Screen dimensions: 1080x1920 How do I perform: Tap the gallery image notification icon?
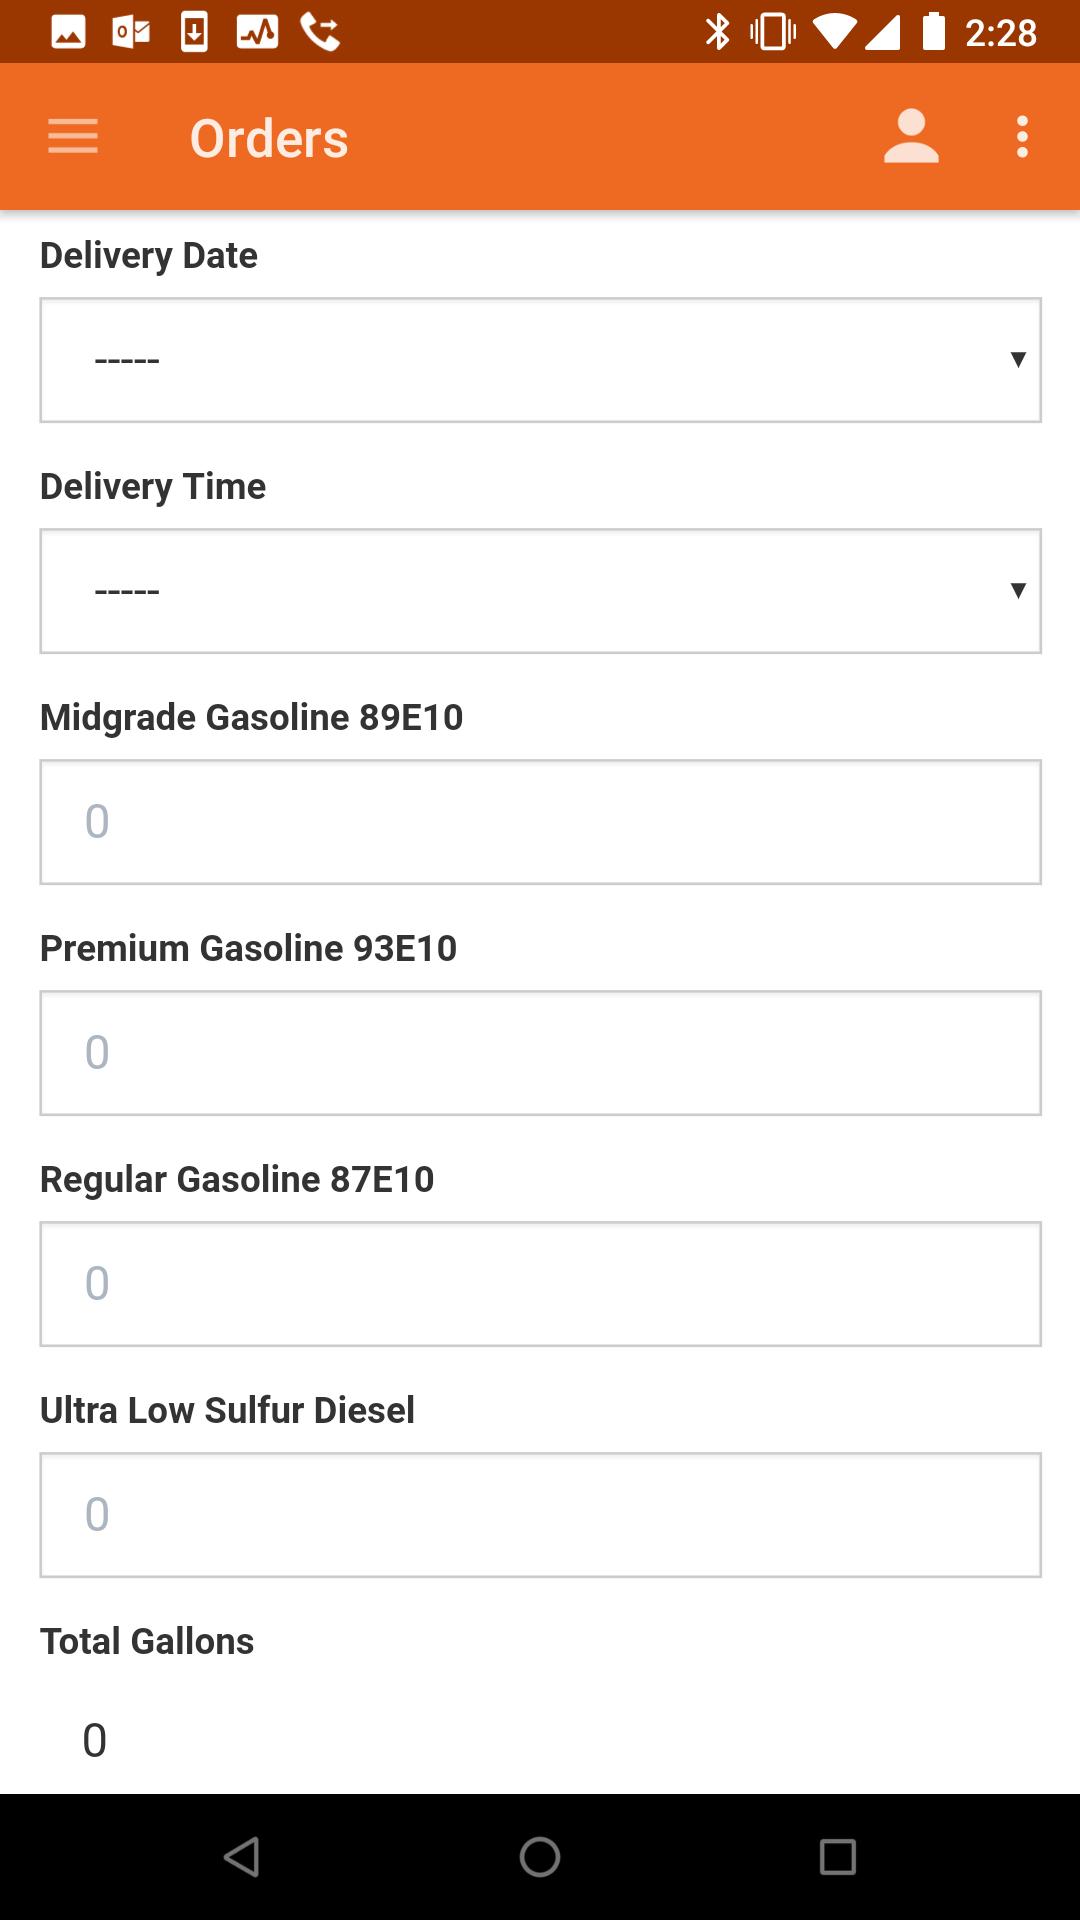pyautogui.click(x=68, y=33)
